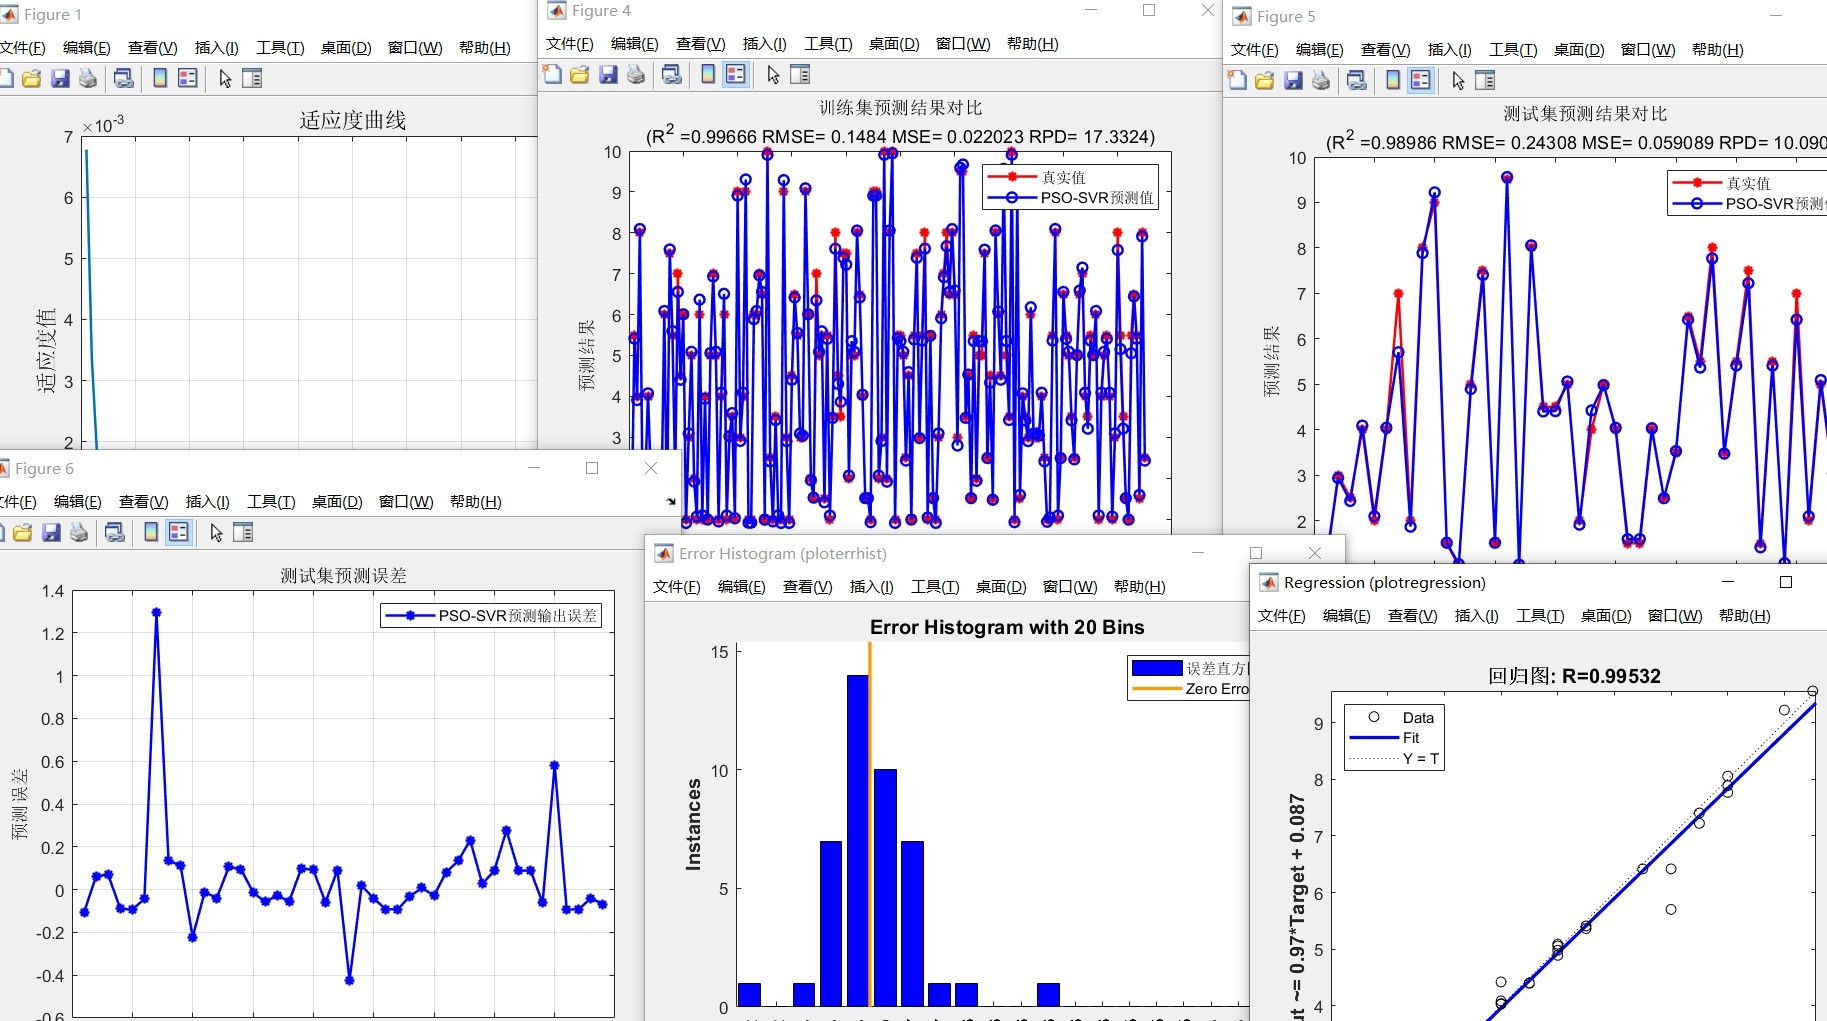Click PSO-SVR预测值 legend entry in Figure 4

tap(1097, 198)
